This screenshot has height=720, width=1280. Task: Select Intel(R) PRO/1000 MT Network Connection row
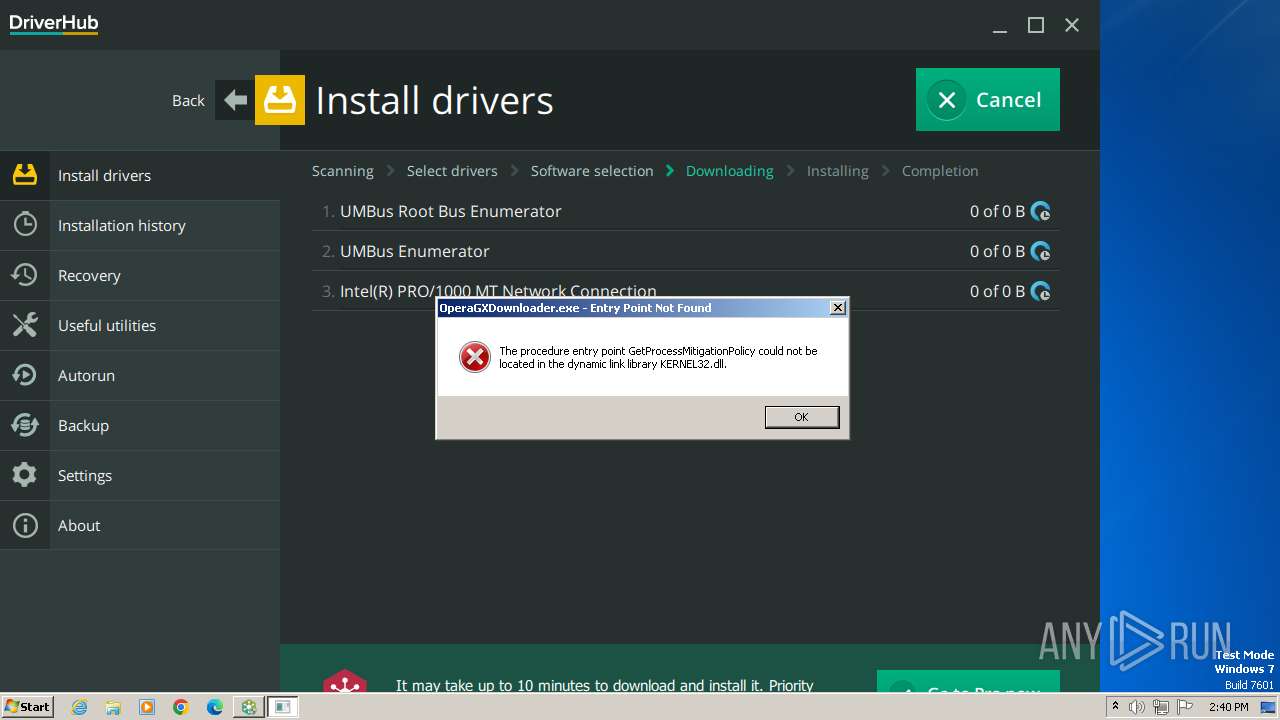(686, 291)
